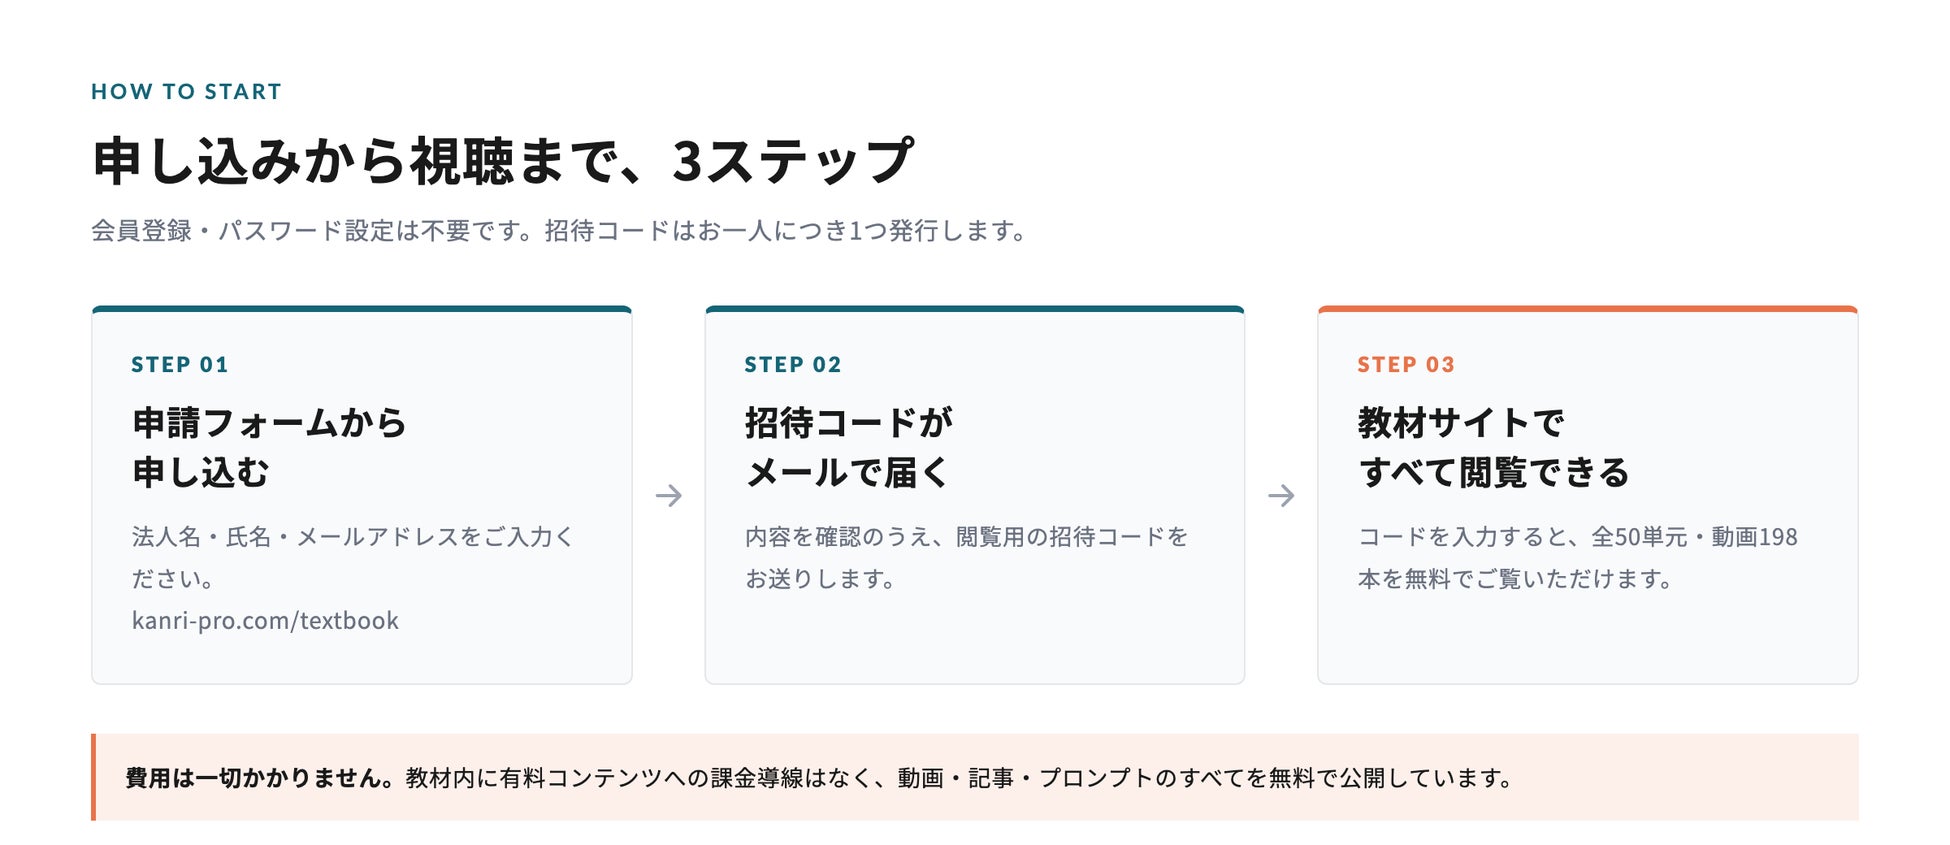The image size is (1950, 845).
Task: Click orange left border of the notice banner
Action: tap(94, 777)
